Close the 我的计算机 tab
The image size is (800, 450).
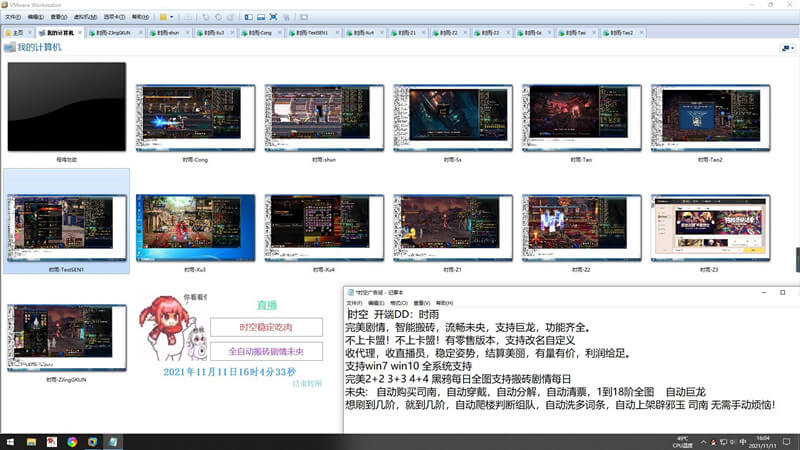[80, 33]
